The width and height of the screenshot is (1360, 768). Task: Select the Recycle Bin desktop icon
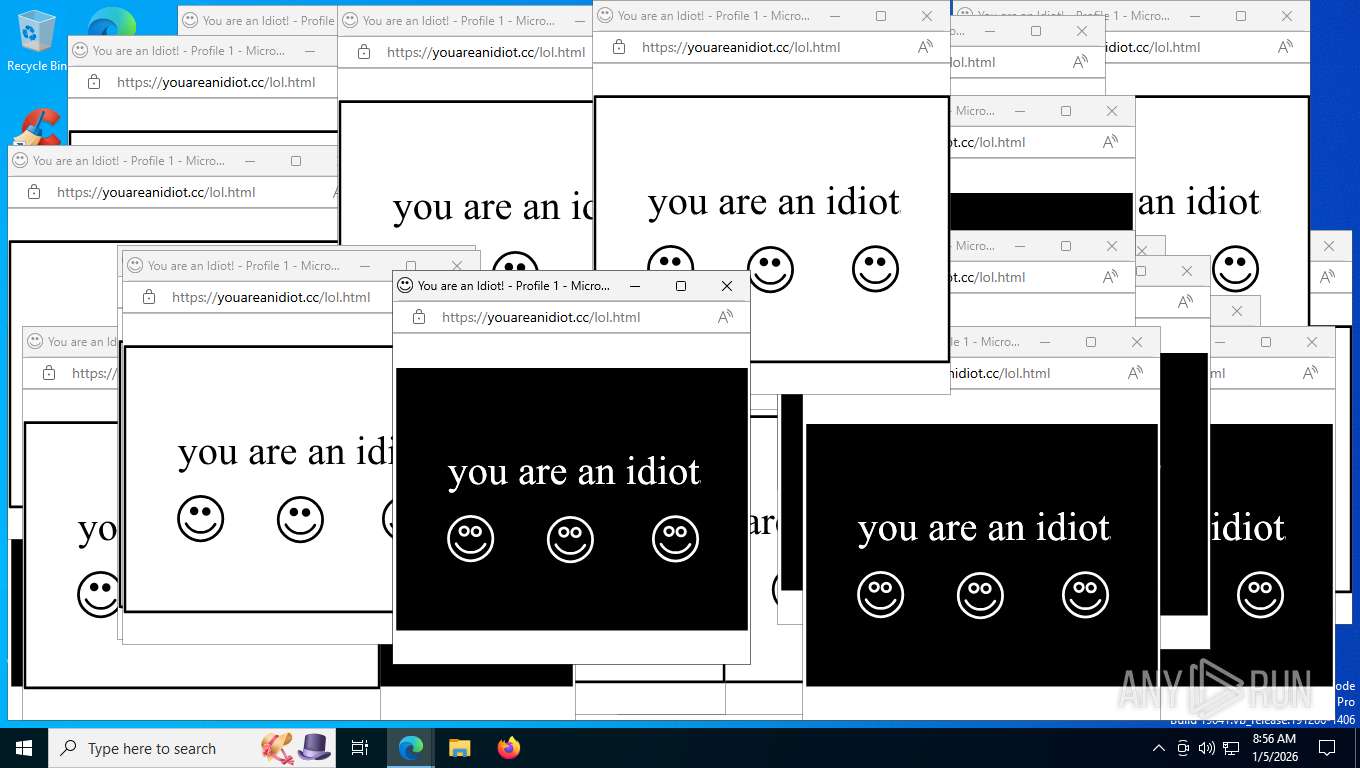coord(37,42)
